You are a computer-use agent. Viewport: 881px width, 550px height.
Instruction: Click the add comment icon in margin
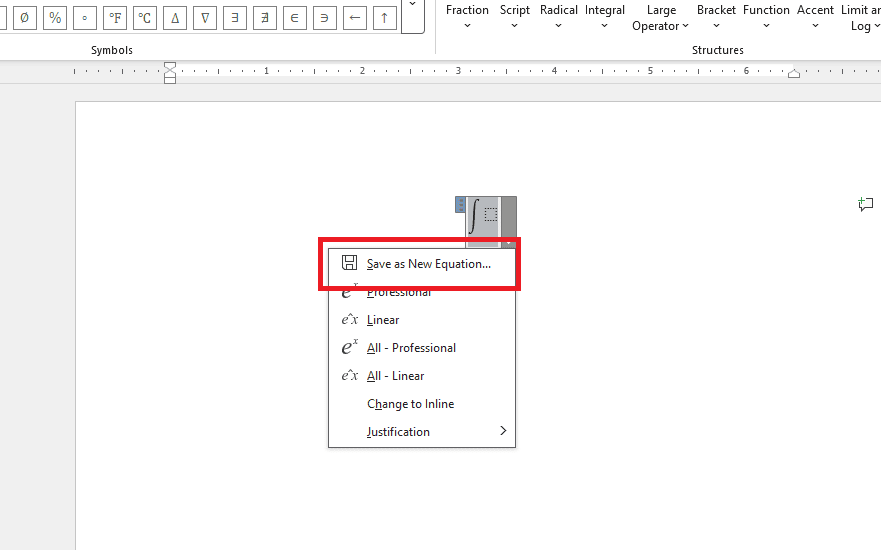pyautogui.click(x=866, y=204)
